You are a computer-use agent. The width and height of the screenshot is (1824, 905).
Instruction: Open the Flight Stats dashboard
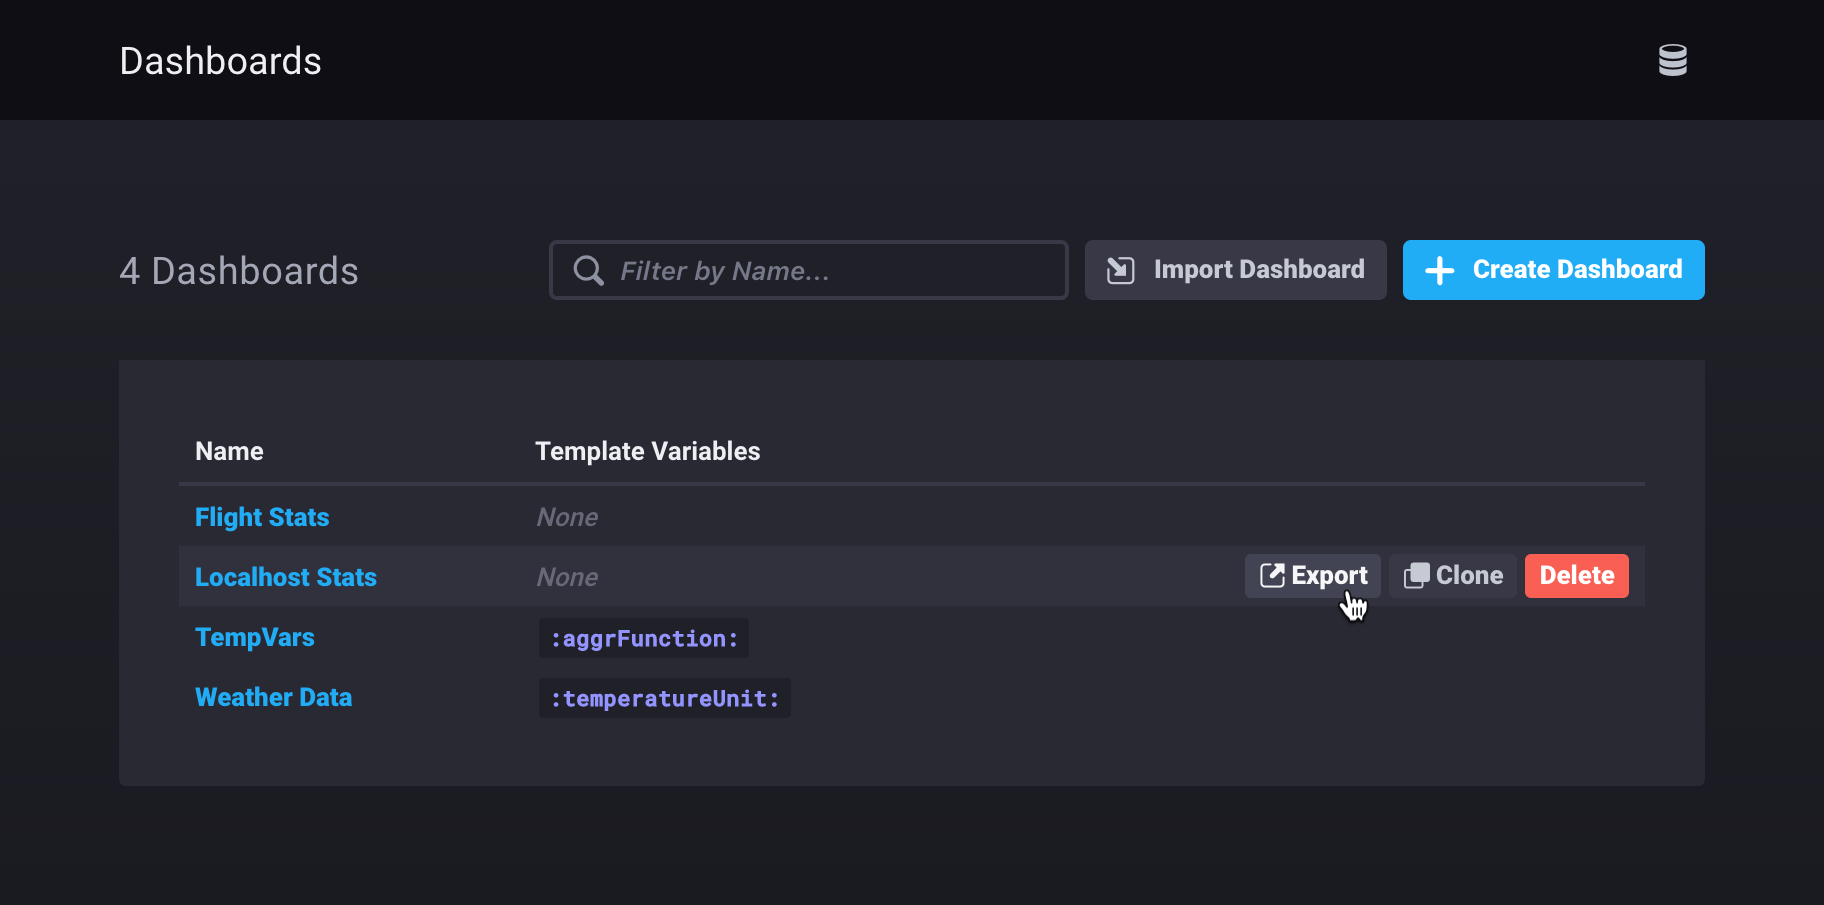pyautogui.click(x=262, y=517)
